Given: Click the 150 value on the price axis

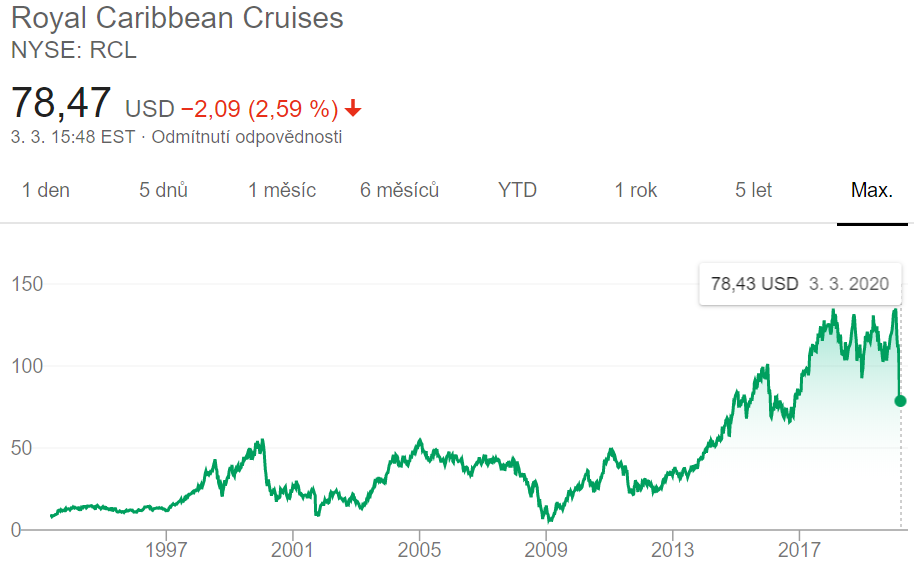Looking at the screenshot, I should tap(28, 284).
